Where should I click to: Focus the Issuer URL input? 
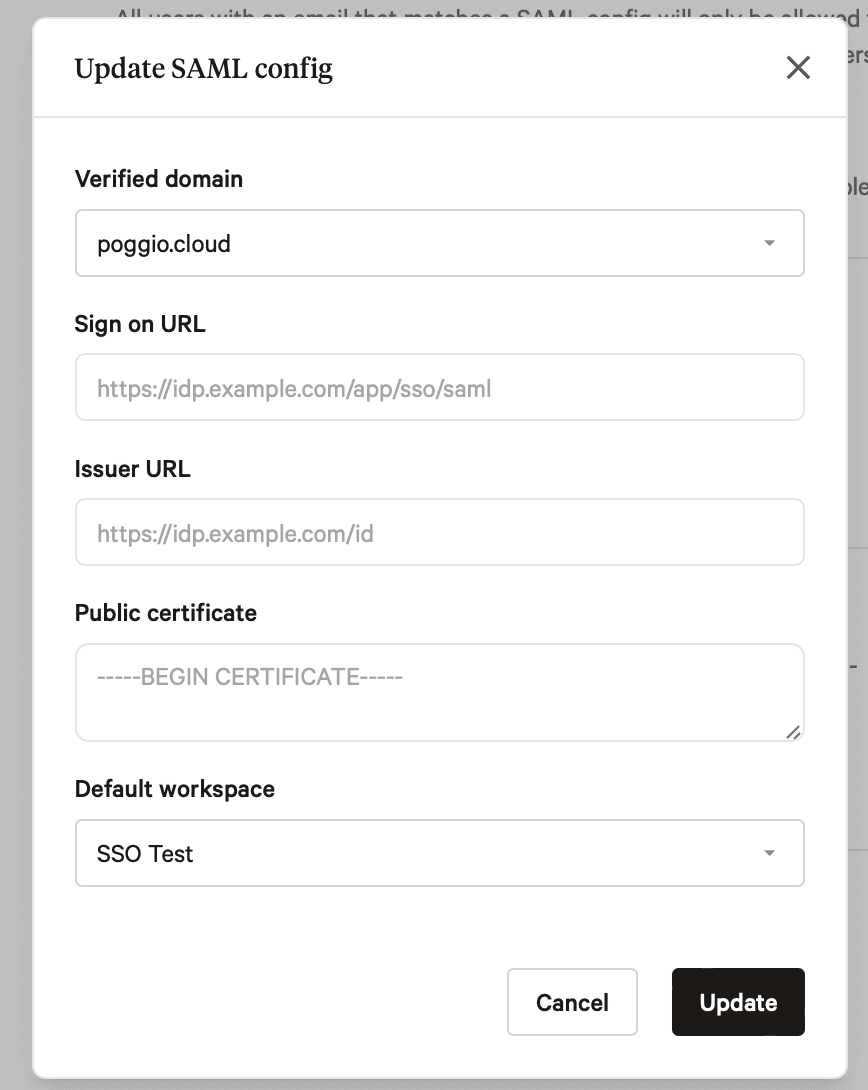(x=439, y=532)
